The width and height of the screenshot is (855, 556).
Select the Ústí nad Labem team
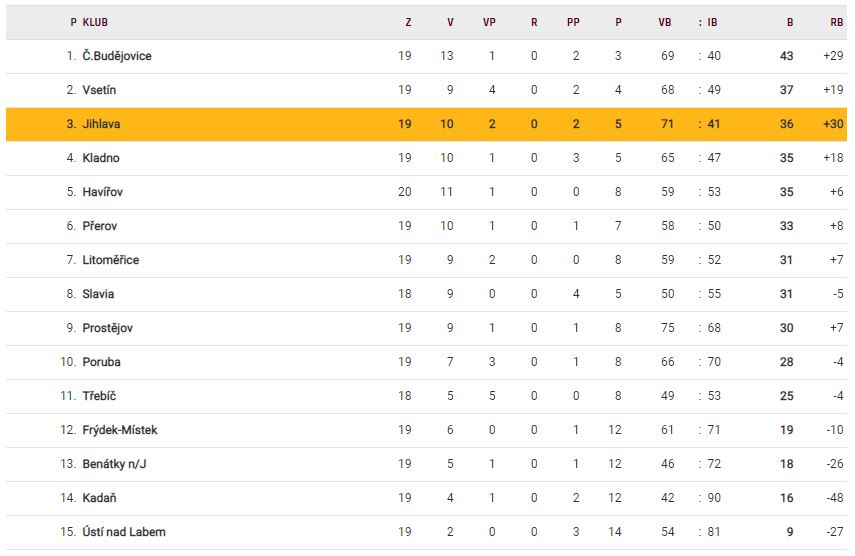[124, 532]
